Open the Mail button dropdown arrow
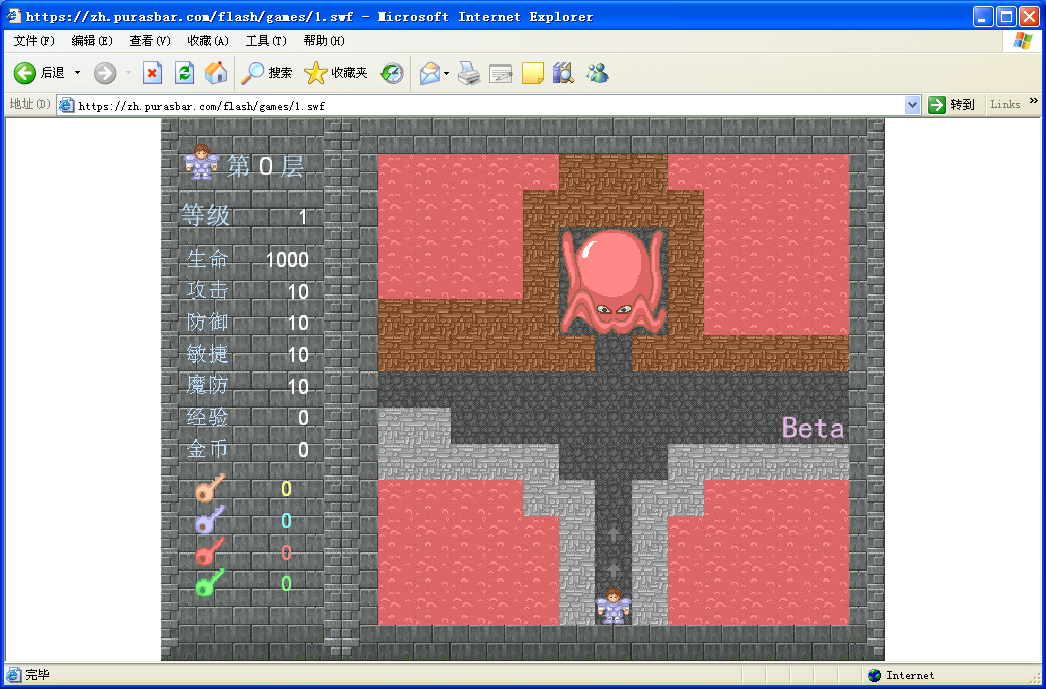This screenshot has height=689, width=1046. [446, 73]
